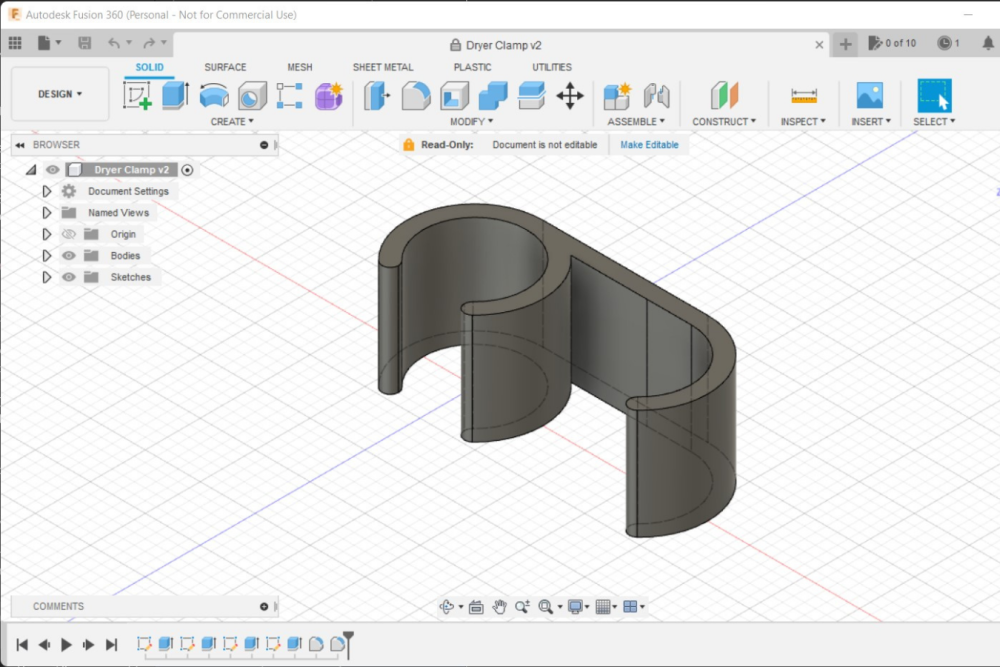Click the Insert image icon
This screenshot has height=667, width=1000.
(870, 96)
